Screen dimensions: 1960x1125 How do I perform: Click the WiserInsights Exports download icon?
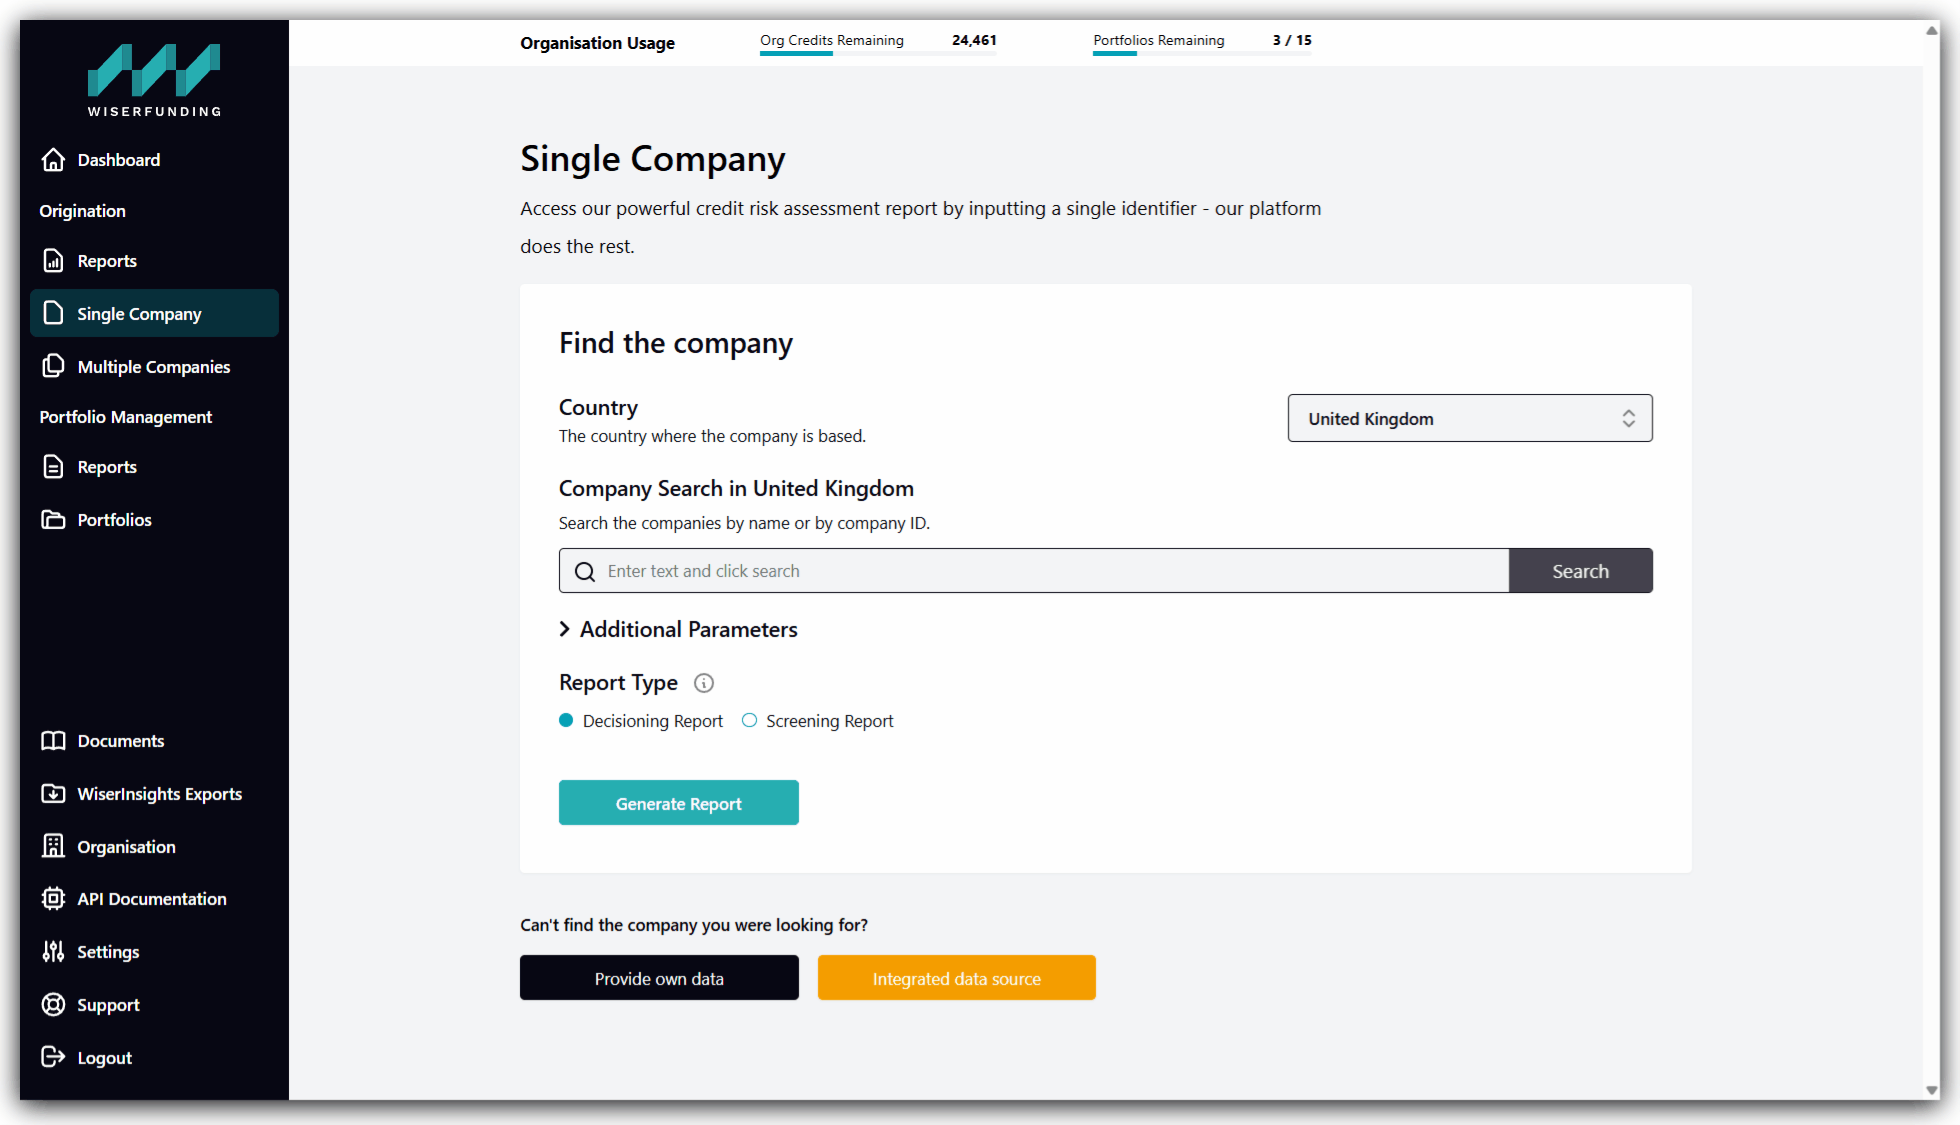click(x=53, y=793)
